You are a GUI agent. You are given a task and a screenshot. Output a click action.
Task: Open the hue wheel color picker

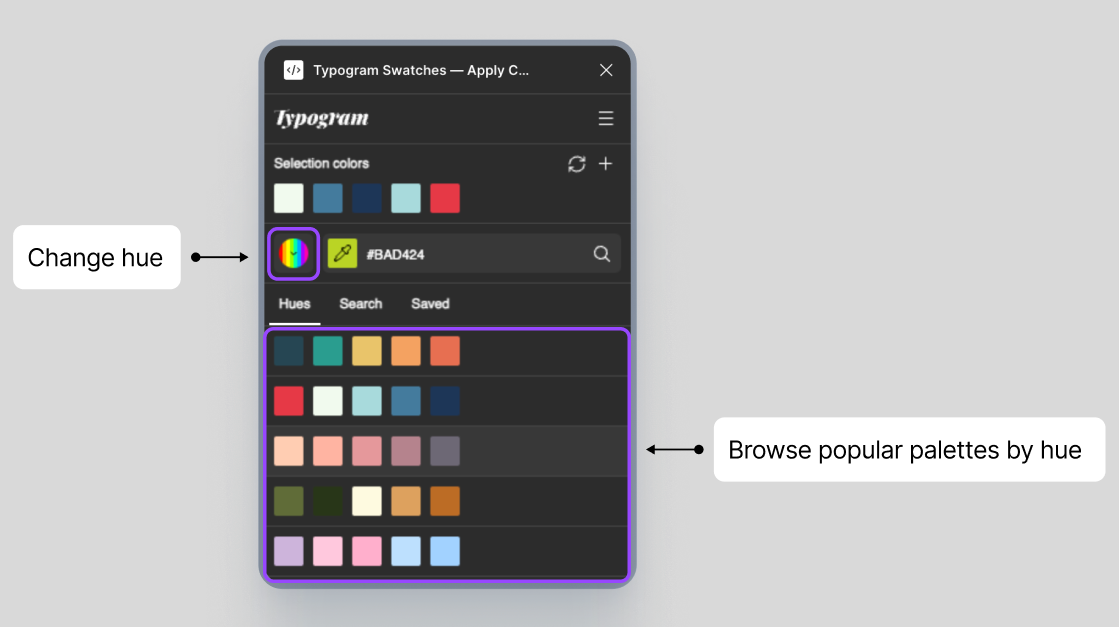pos(293,253)
